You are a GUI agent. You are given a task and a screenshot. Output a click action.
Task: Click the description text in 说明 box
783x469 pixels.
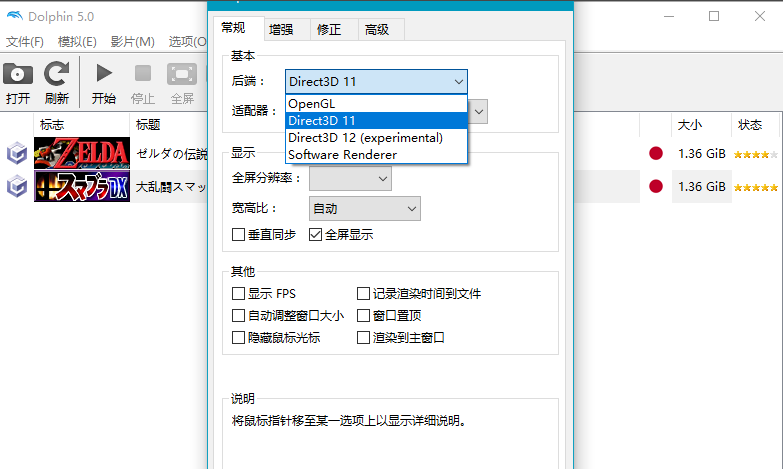(350, 421)
